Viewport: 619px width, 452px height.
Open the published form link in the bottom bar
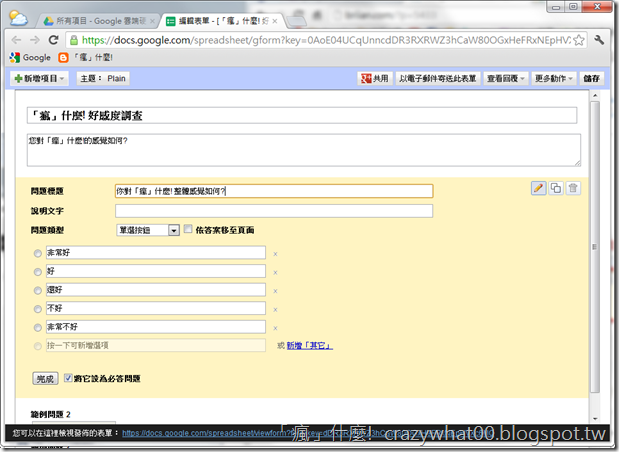307,433
